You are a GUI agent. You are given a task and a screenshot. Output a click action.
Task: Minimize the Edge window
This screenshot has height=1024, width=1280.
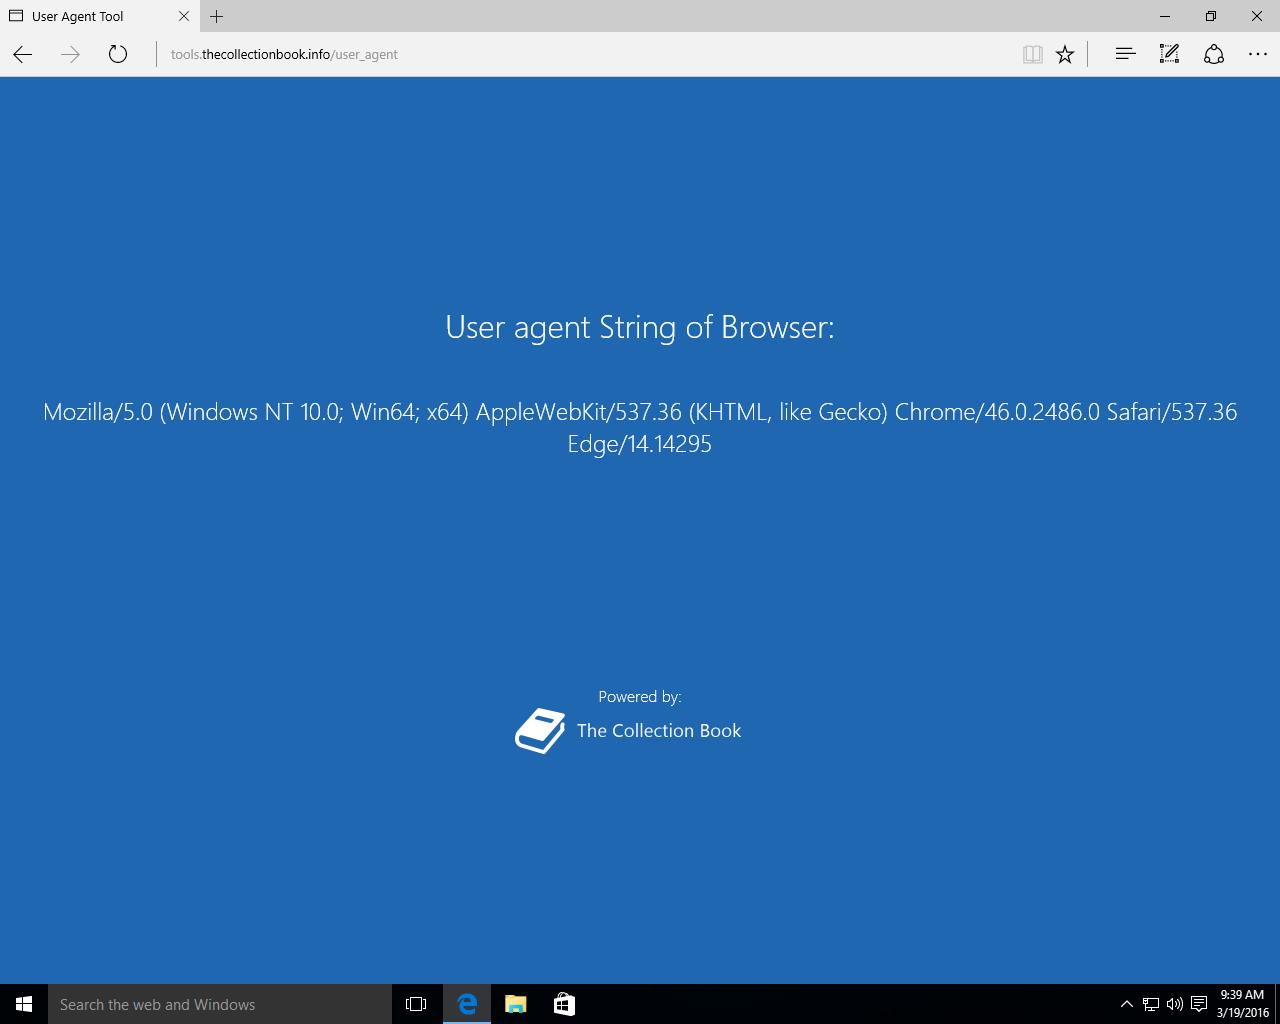(x=1165, y=16)
